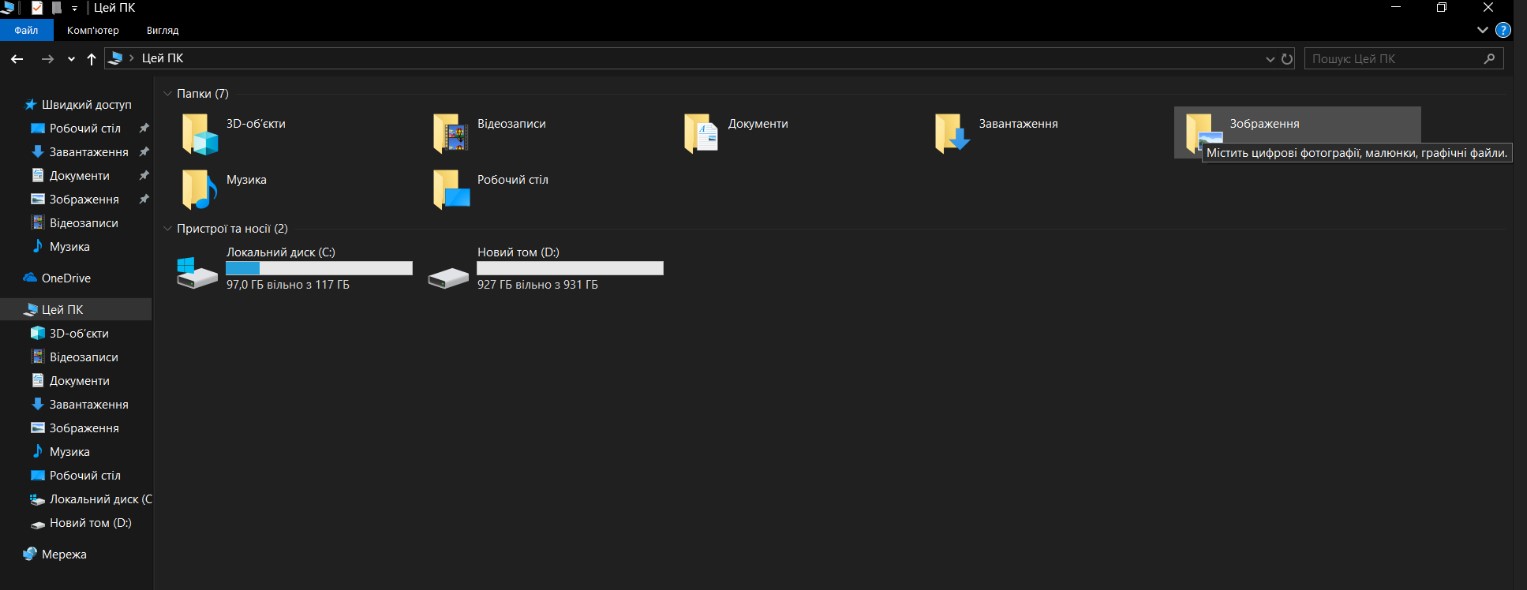The width and height of the screenshot is (1527, 590).
Task: Click '927 ГБ вільно з 931 ГБ' text
Action: [538, 285]
